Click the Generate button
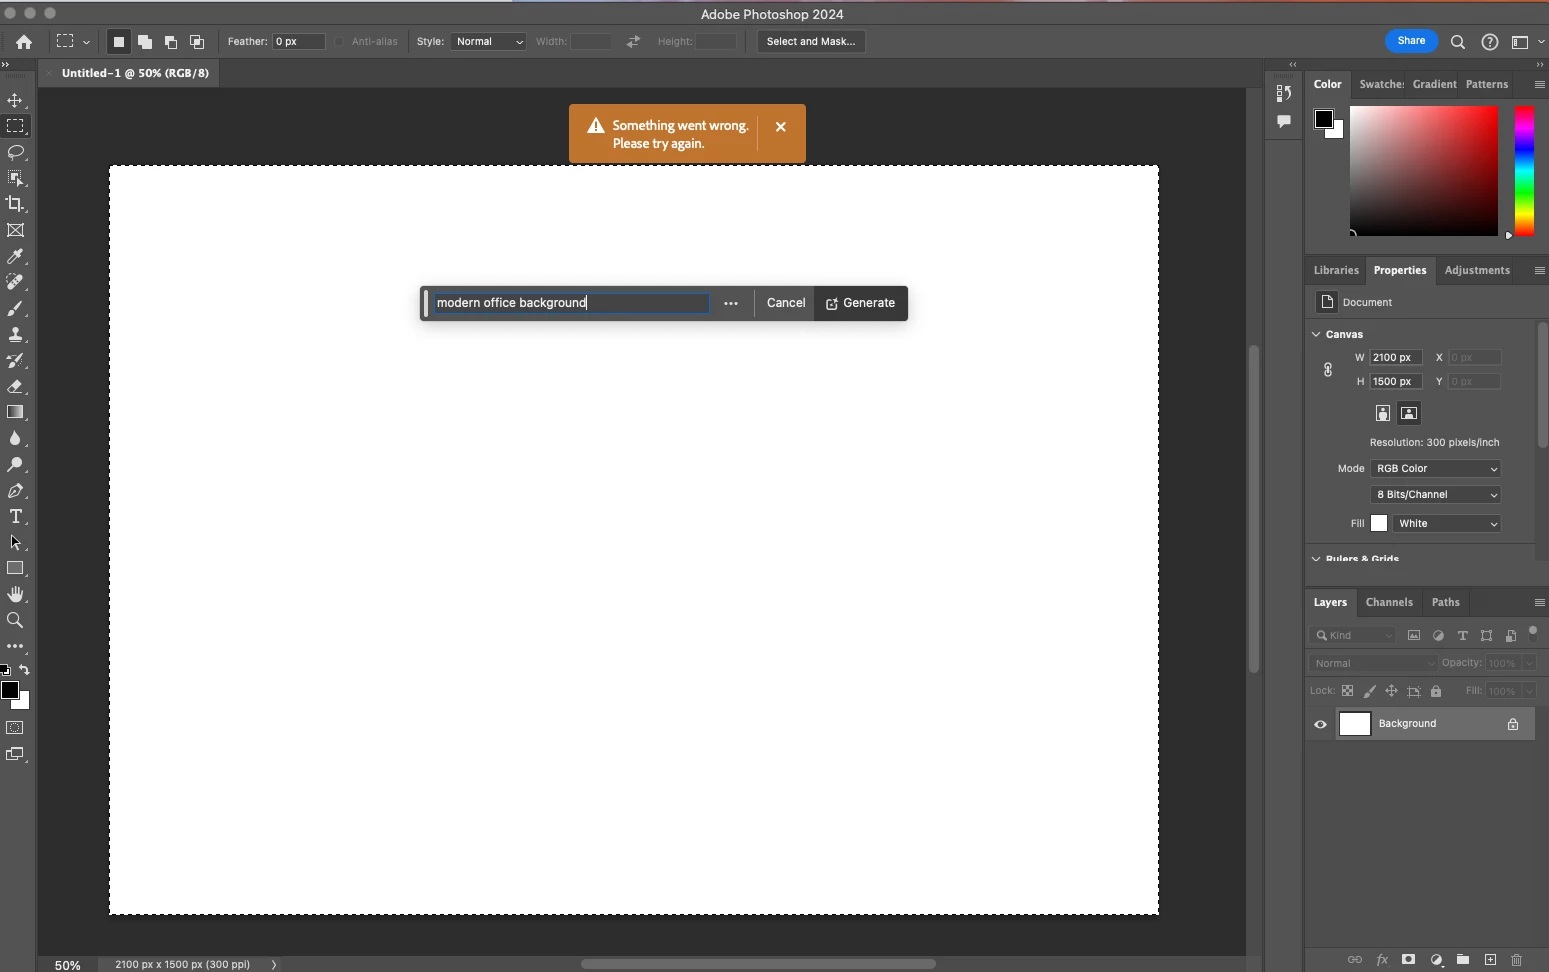The width and height of the screenshot is (1549, 972). (860, 303)
